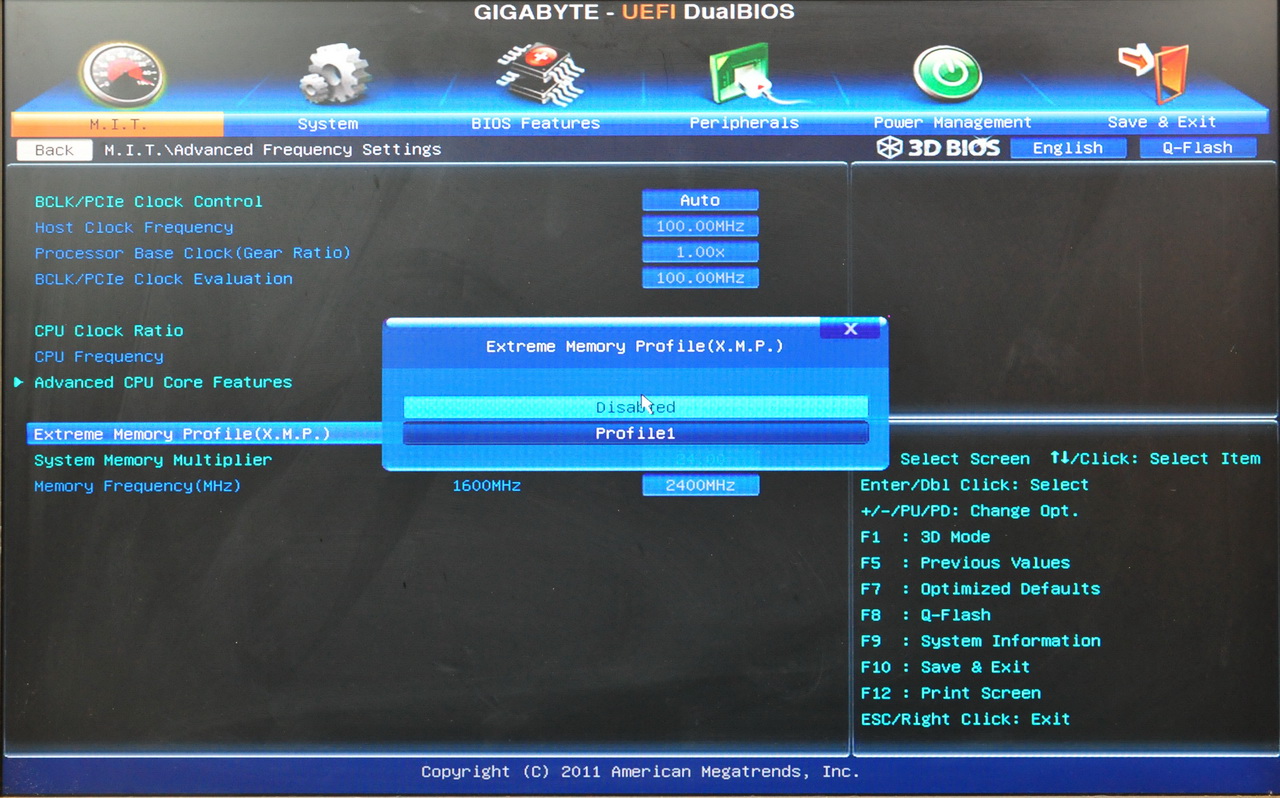Screen dimensions: 1280x798
Task: Click M.I.T.\Advanced Frequency Settings breadcrumb
Action: click(x=273, y=149)
